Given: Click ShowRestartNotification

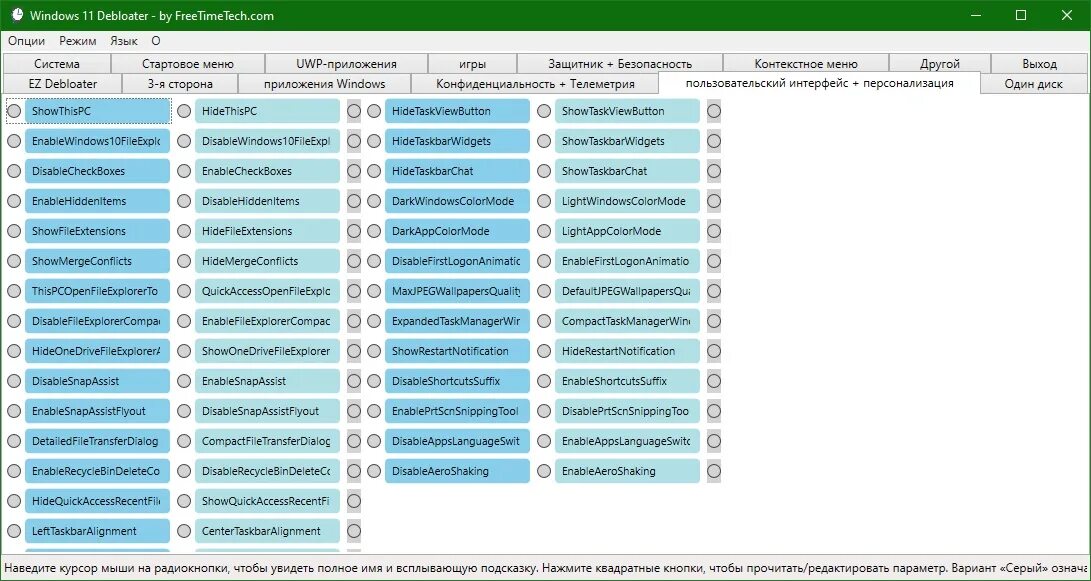Looking at the screenshot, I should [x=457, y=351].
